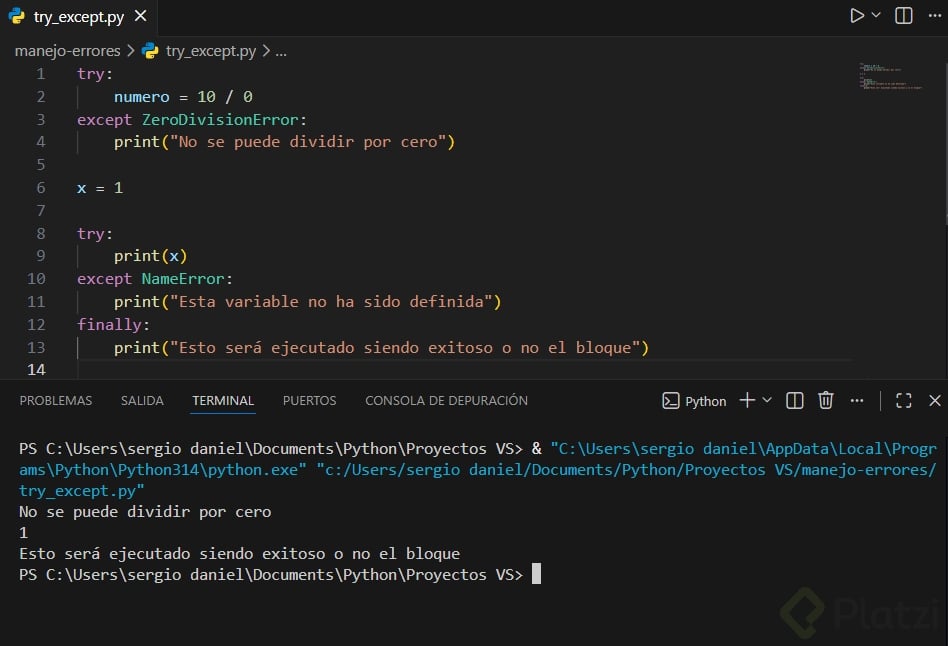
Task: Open the SALIDA output tab
Action: [142, 400]
